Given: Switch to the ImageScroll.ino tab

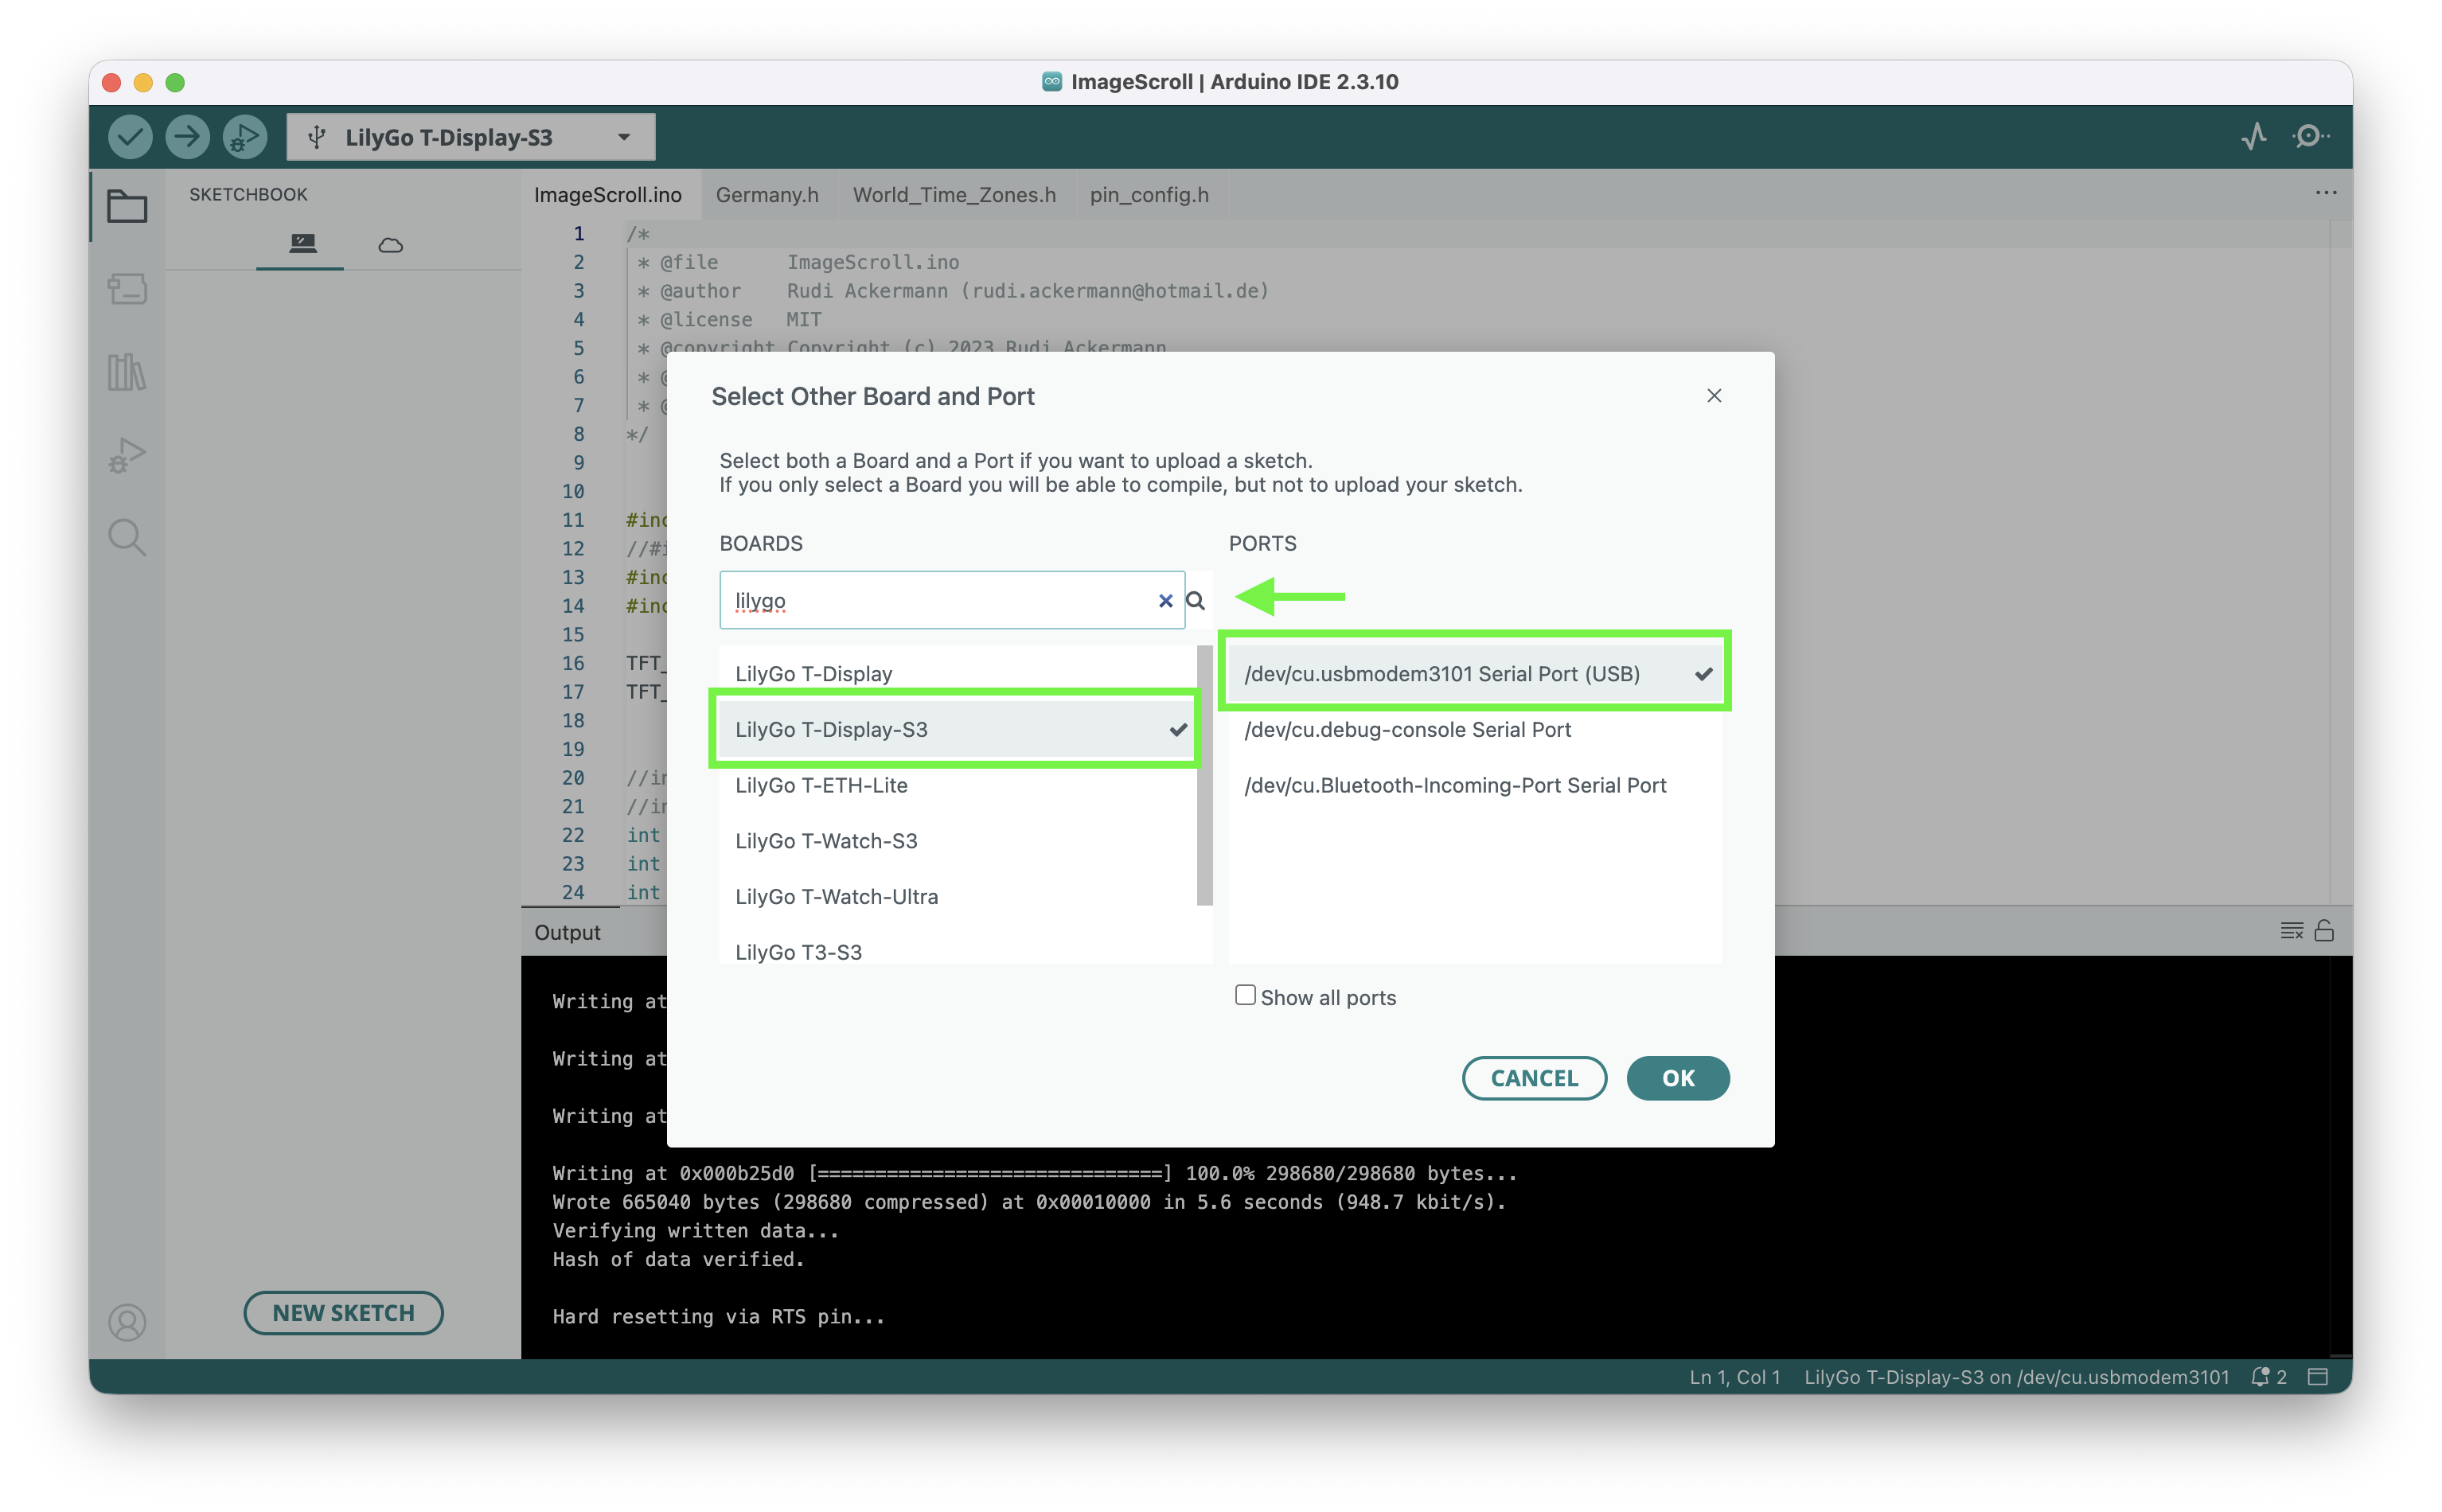Looking at the screenshot, I should coord(608,195).
